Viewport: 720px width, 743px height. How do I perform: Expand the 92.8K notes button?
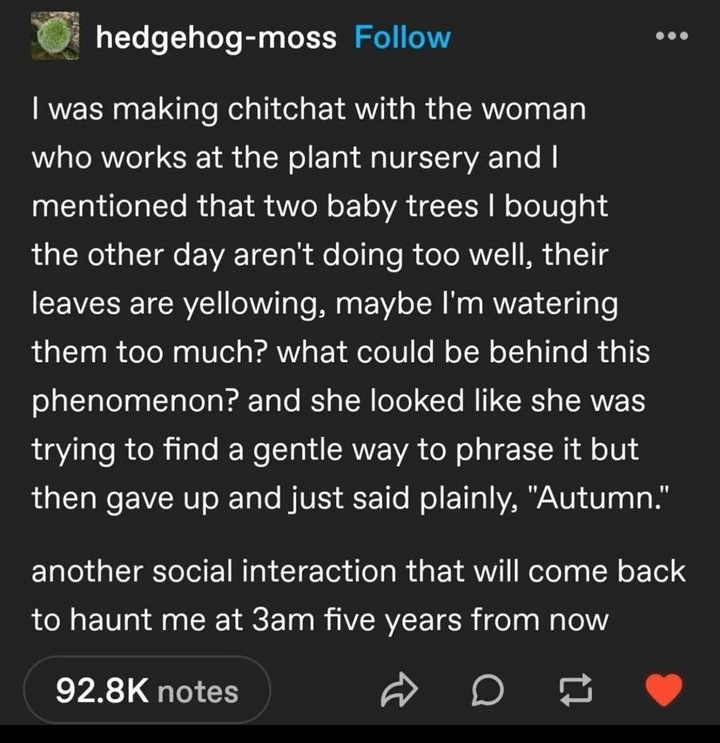coord(147,690)
